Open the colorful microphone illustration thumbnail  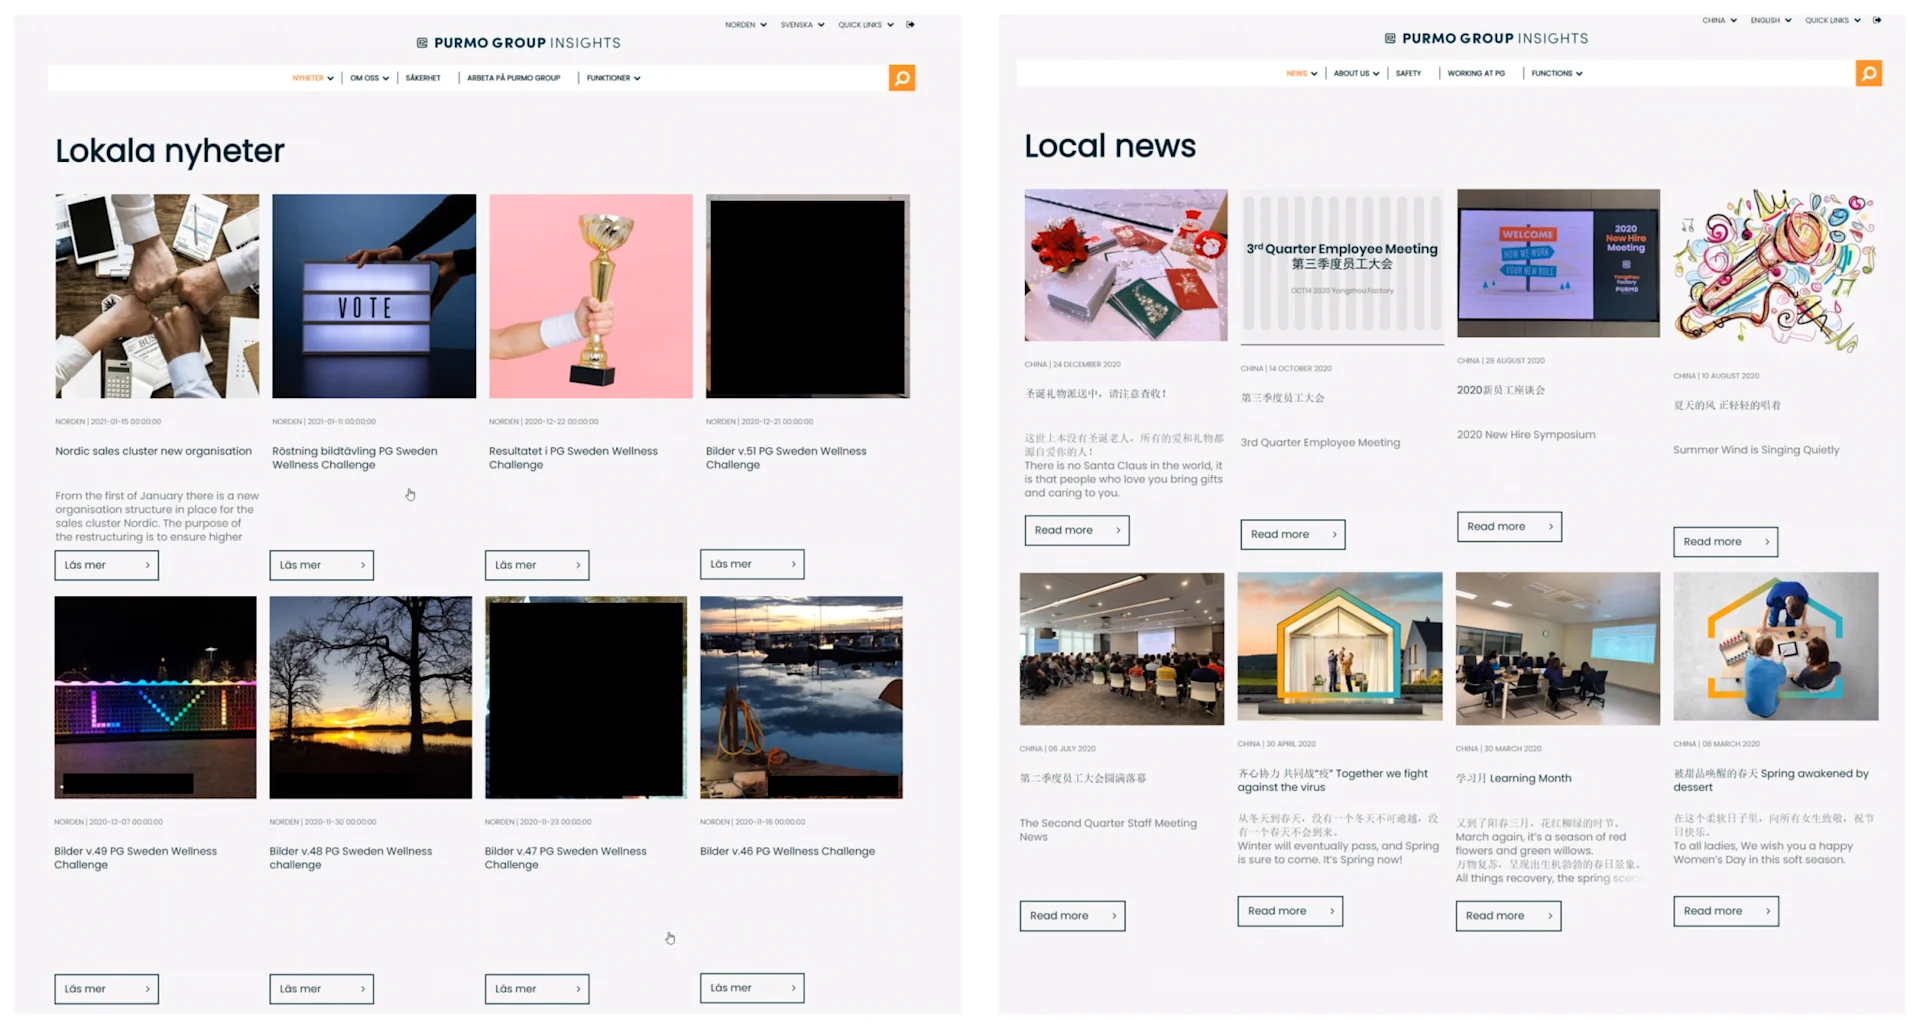[x=1775, y=270]
